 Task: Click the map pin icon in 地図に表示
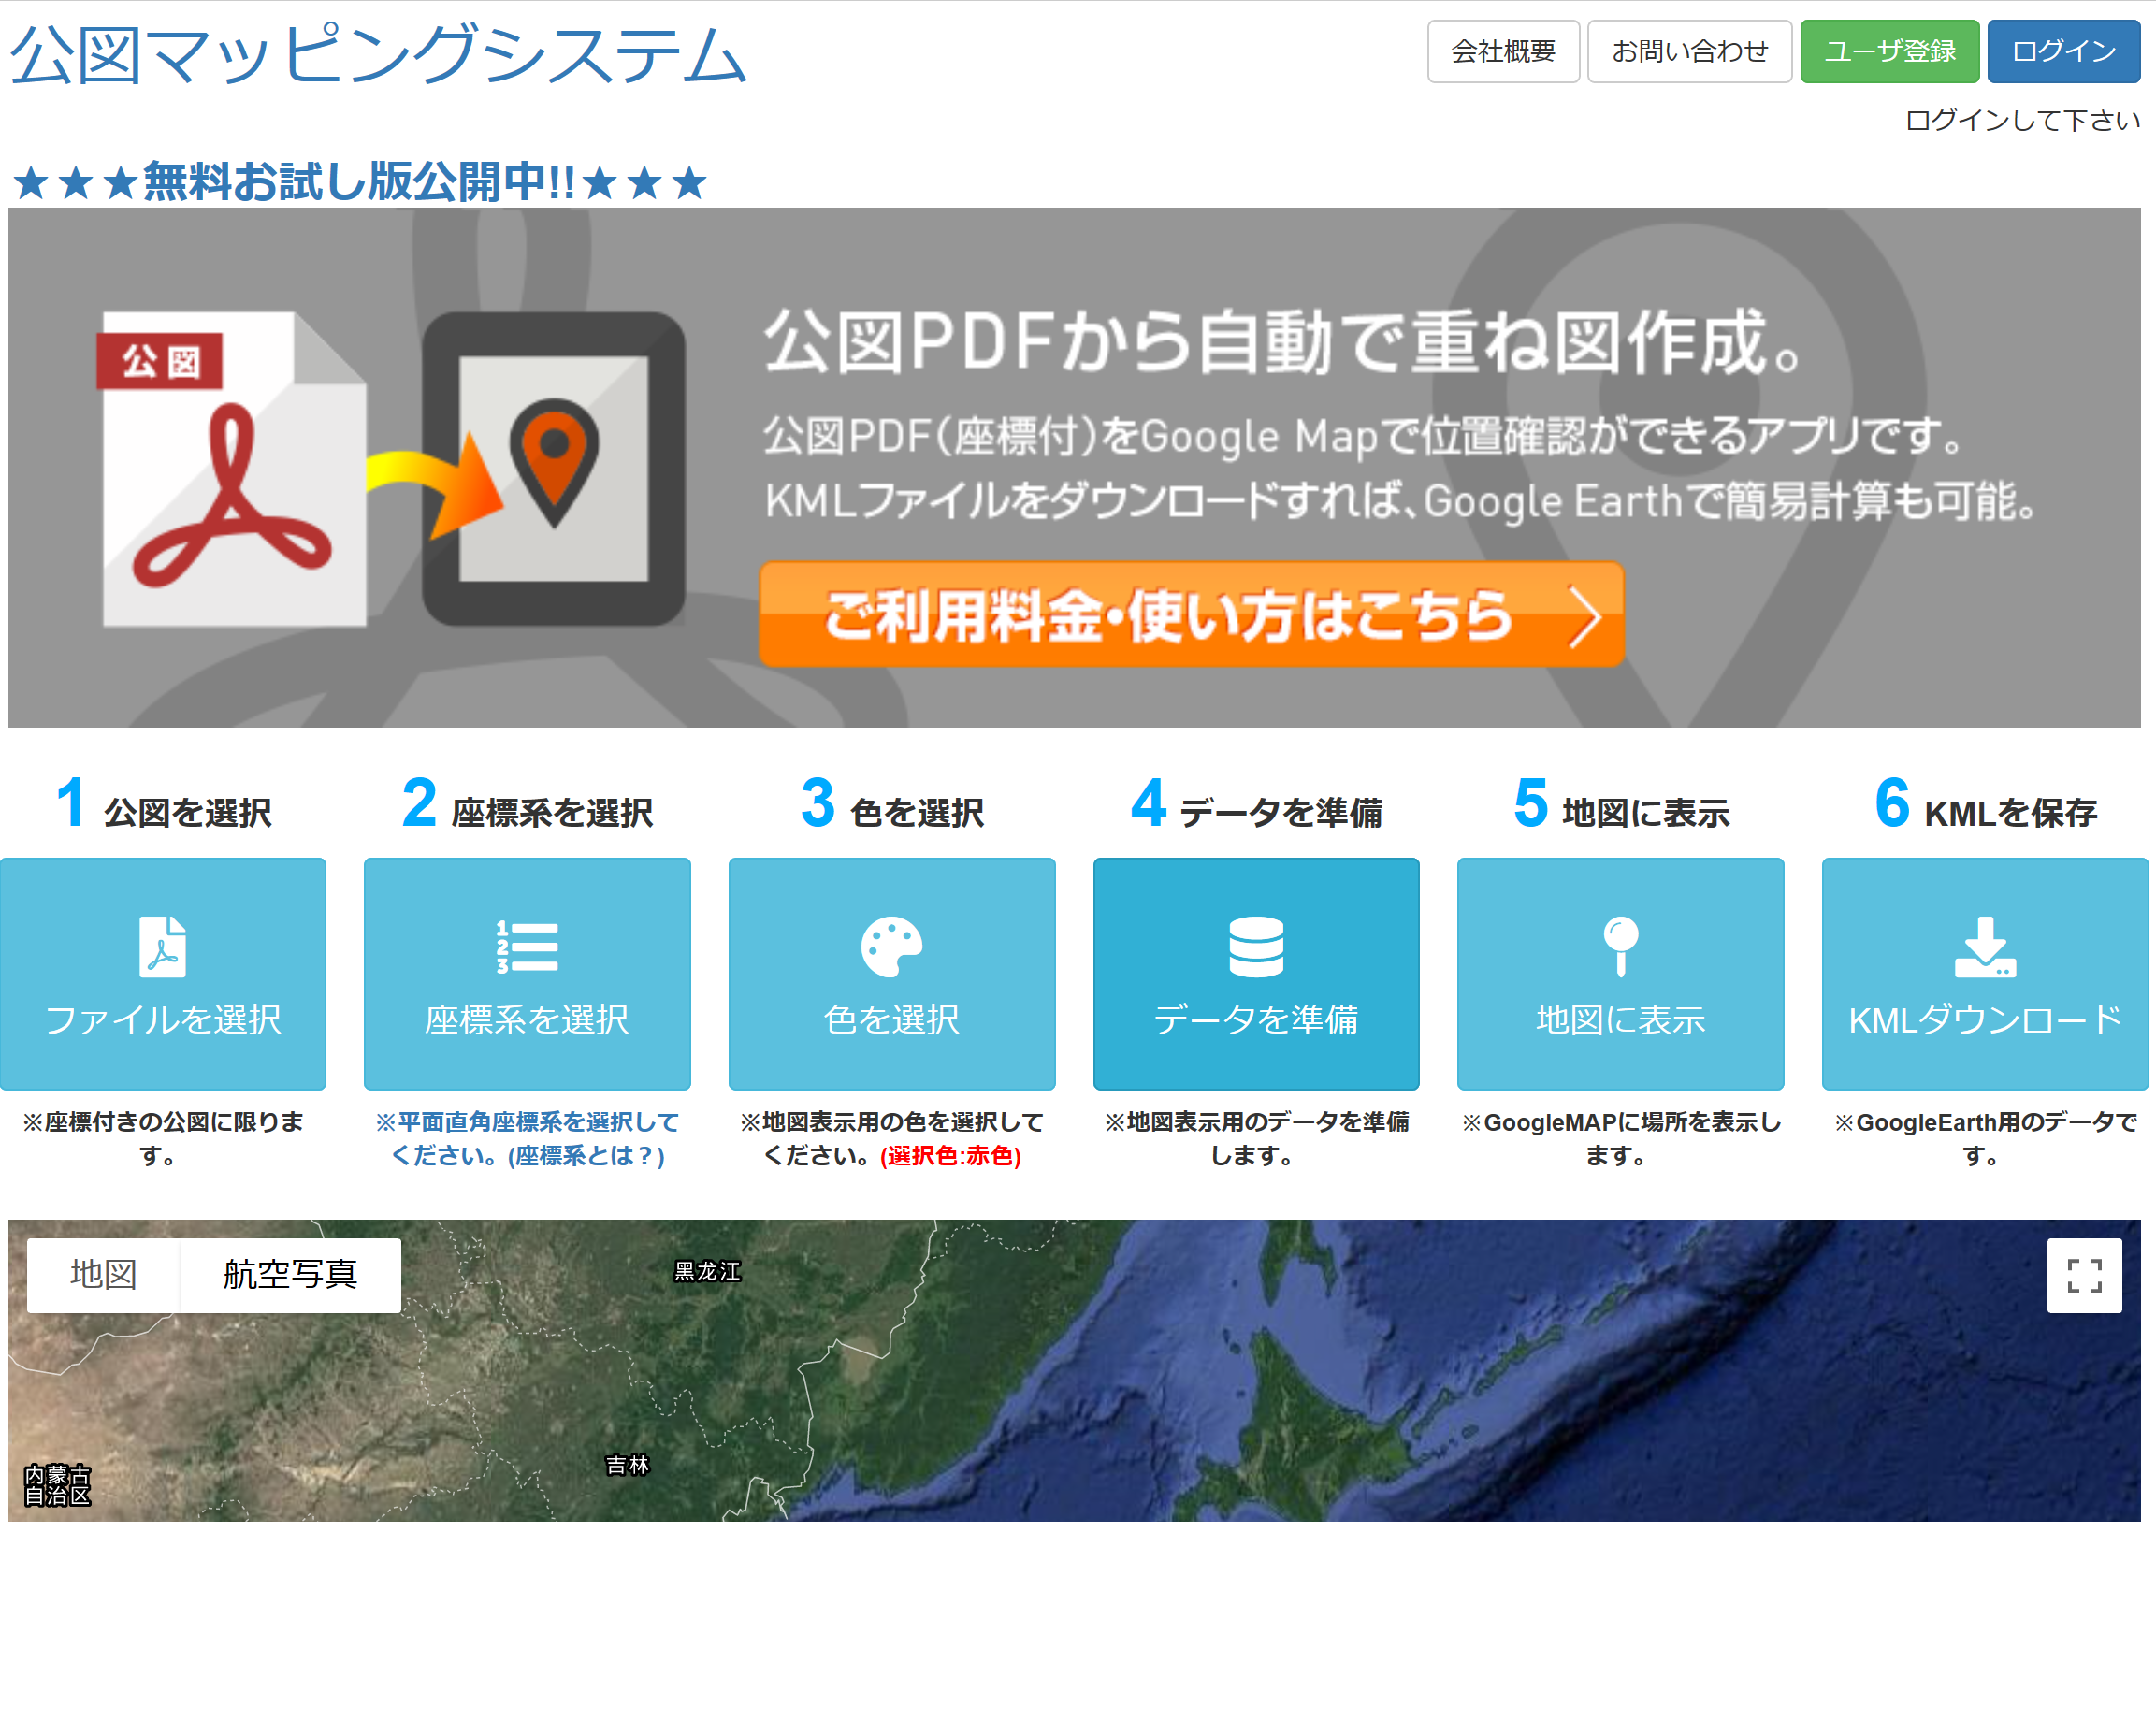[1620, 946]
